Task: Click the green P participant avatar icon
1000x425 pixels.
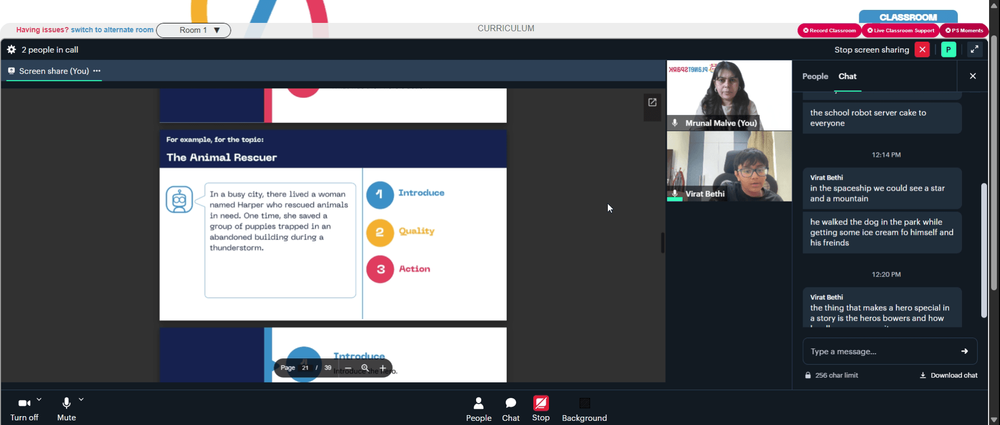Action: pyautogui.click(x=948, y=50)
